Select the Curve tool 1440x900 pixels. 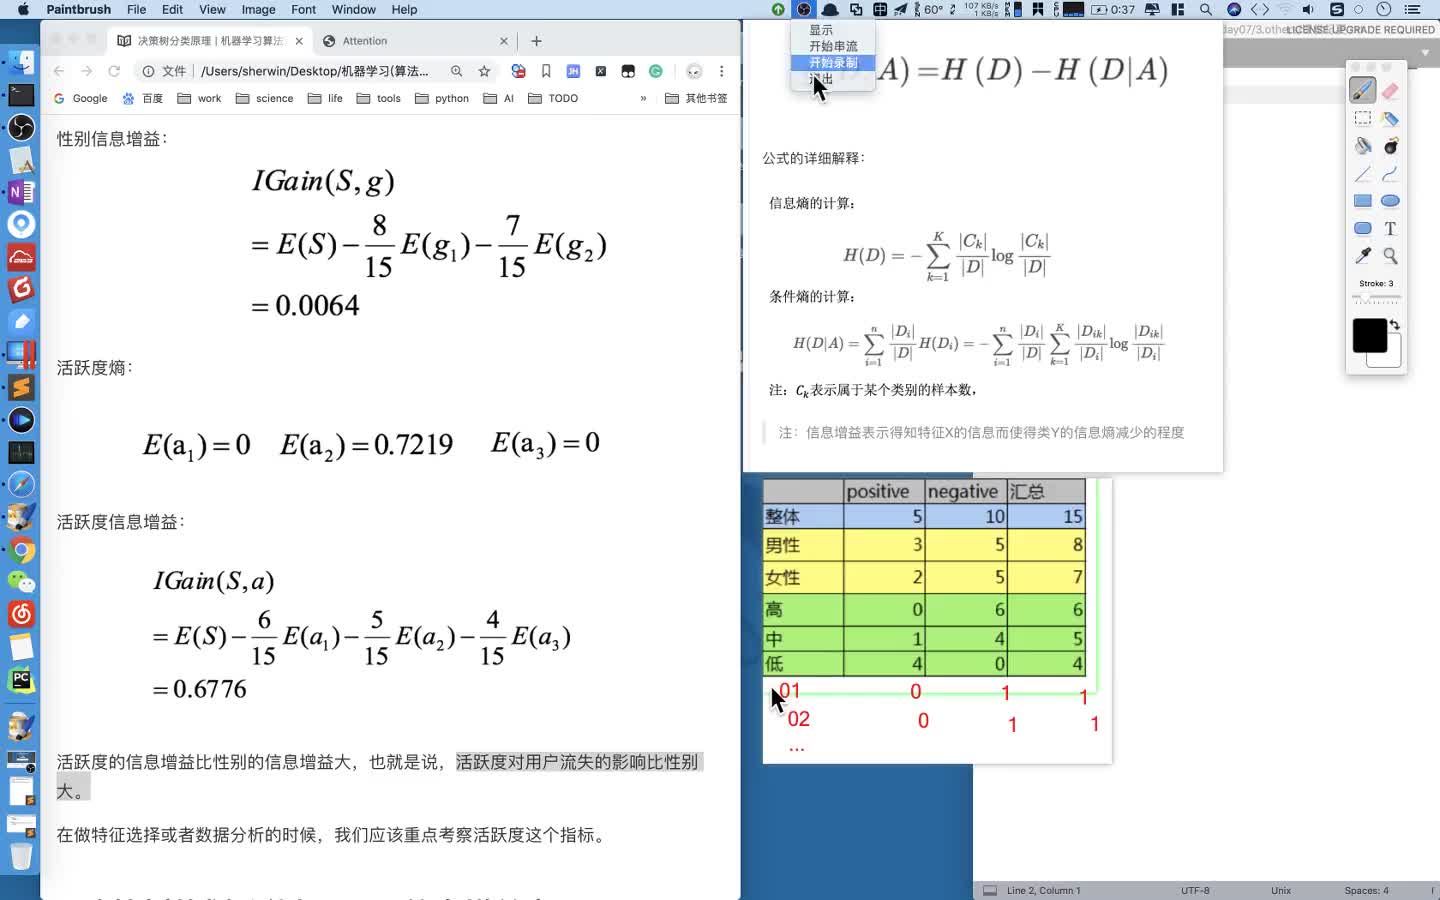tap(1390, 174)
